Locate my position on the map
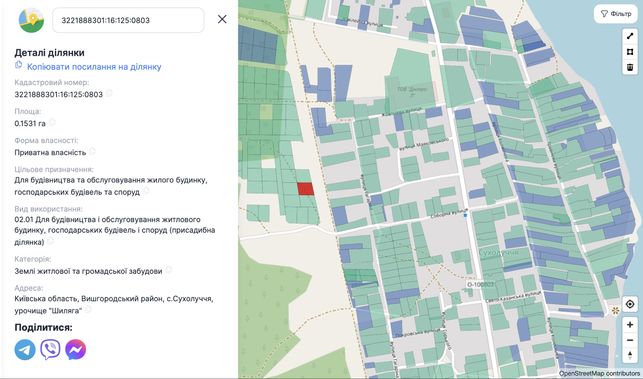Image resolution: width=643 pixels, height=379 pixels. click(630, 304)
